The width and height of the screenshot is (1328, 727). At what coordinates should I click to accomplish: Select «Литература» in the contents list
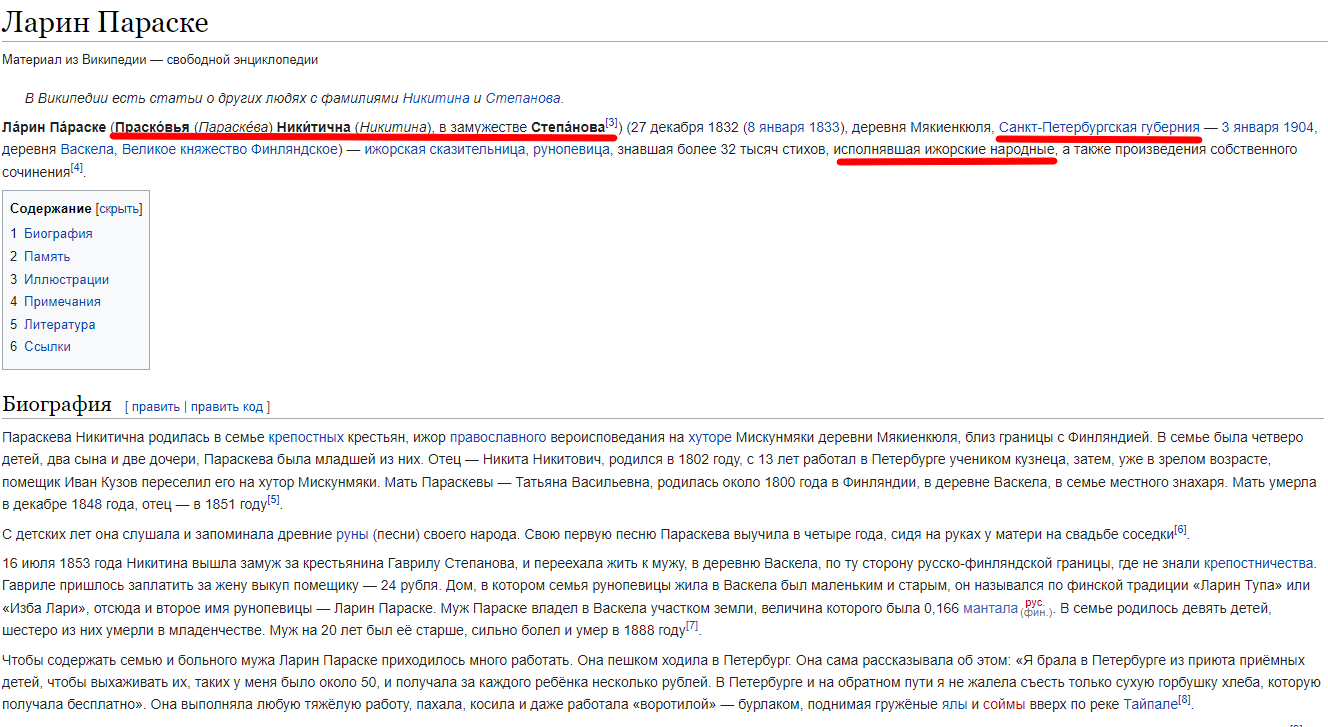click(x=60, y=324)
